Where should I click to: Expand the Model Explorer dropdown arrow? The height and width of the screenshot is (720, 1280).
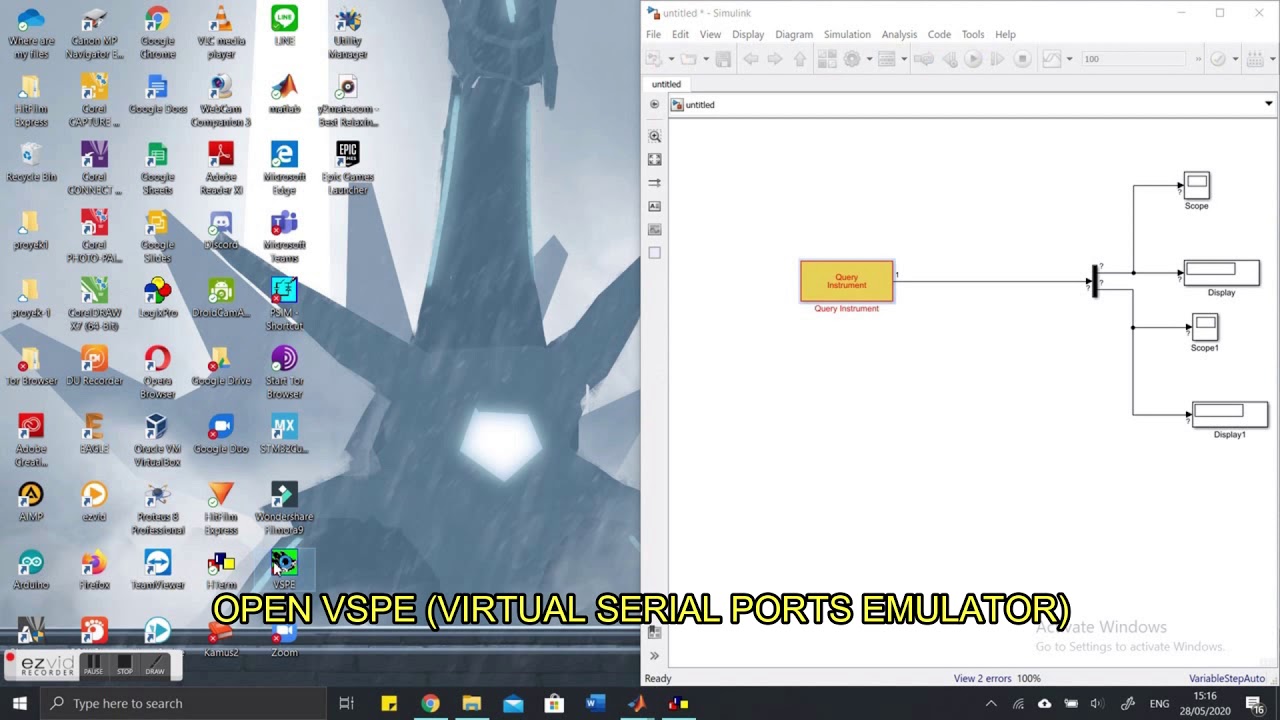[x=904, y=59]
